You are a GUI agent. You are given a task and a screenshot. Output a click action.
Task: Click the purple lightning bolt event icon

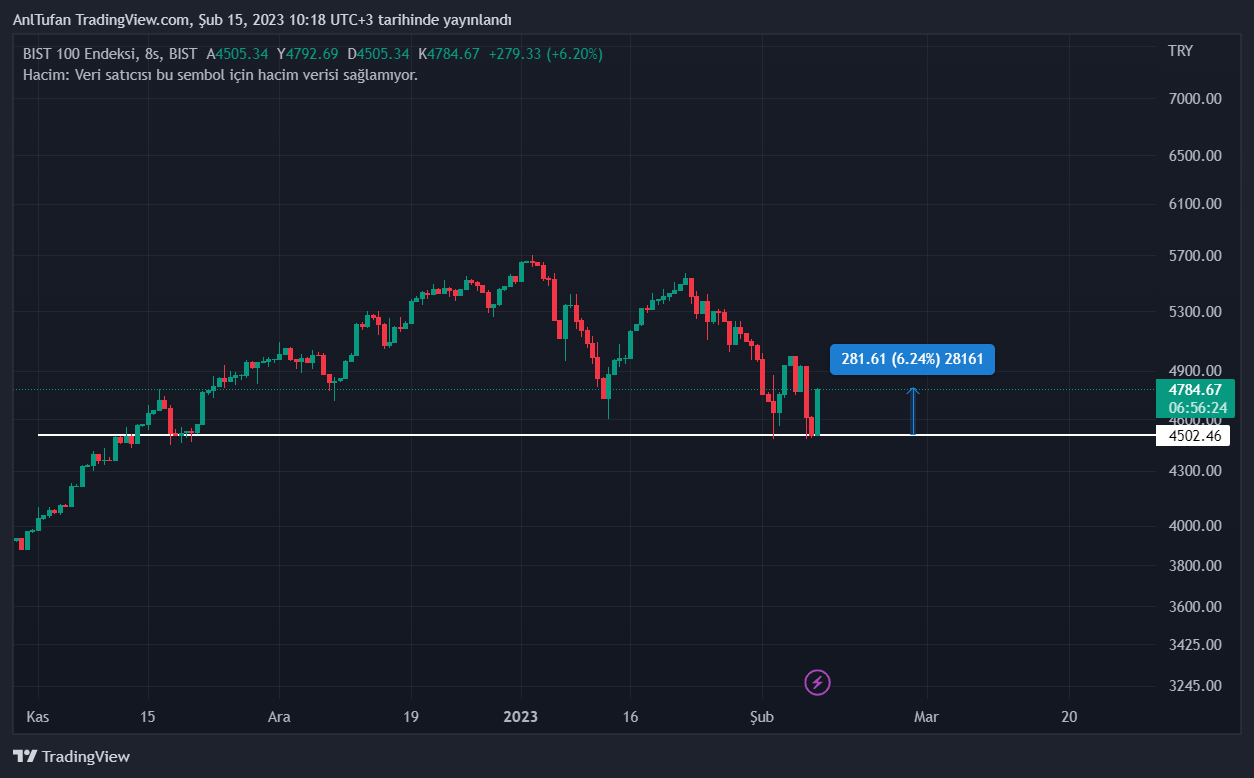coord(818,683)
